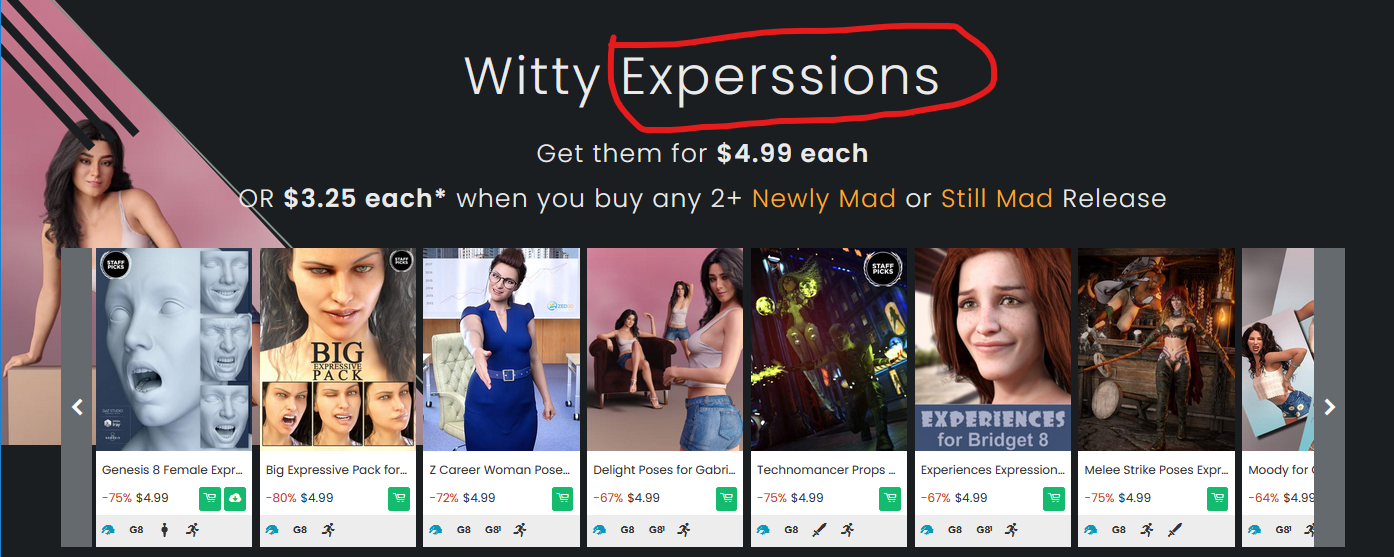Image resolution: width=1394 pixels, height=557 pixels.
Task: Open the Newly Mad link
Action: coord(824,198)
